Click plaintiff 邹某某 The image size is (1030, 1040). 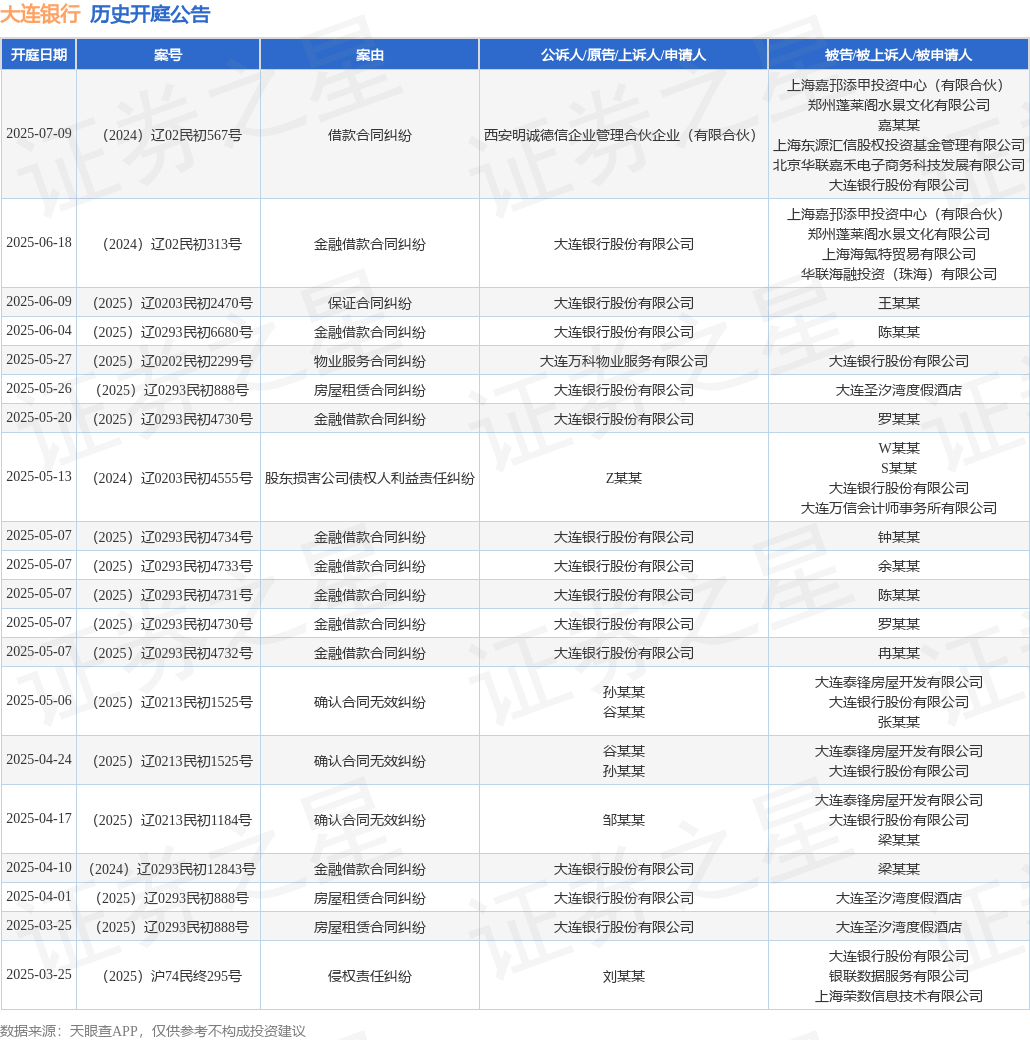pyautogui.click(x=623, y=820)
